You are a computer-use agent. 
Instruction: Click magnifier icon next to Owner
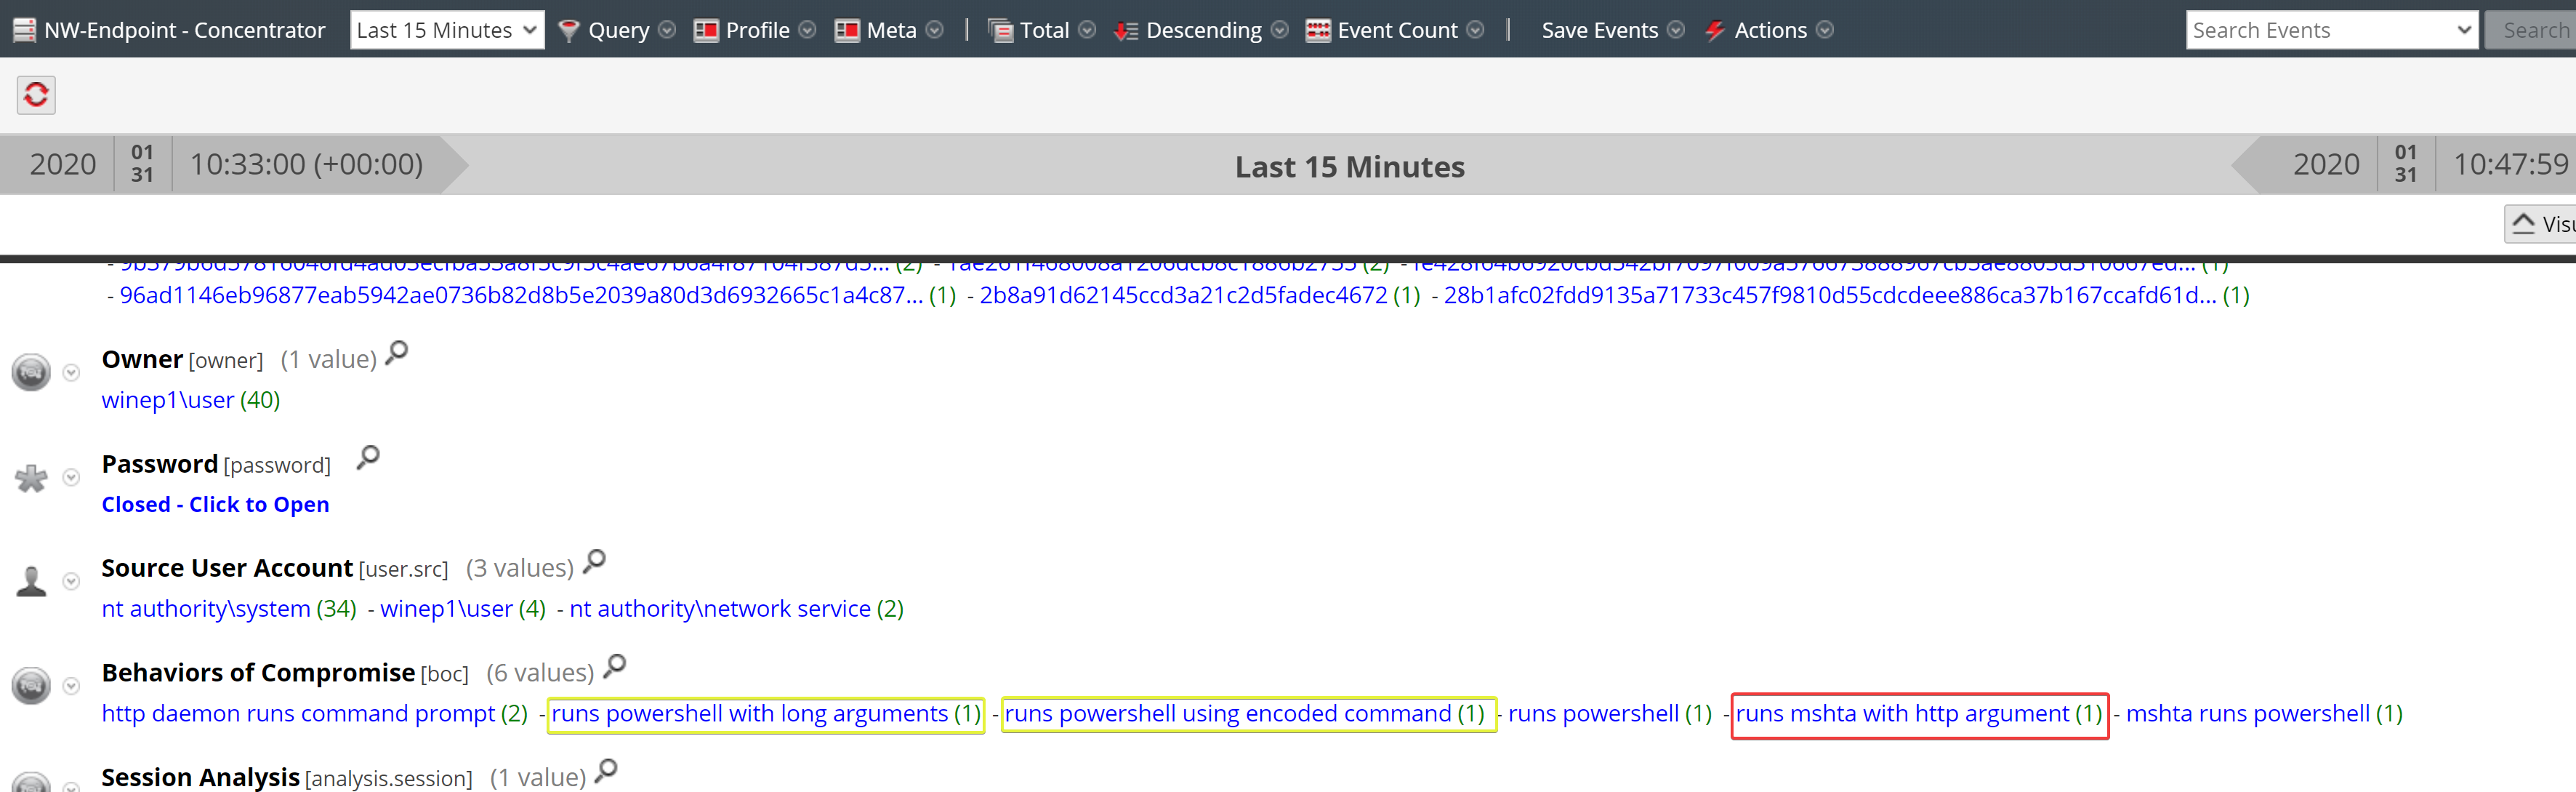click(397, 352)
